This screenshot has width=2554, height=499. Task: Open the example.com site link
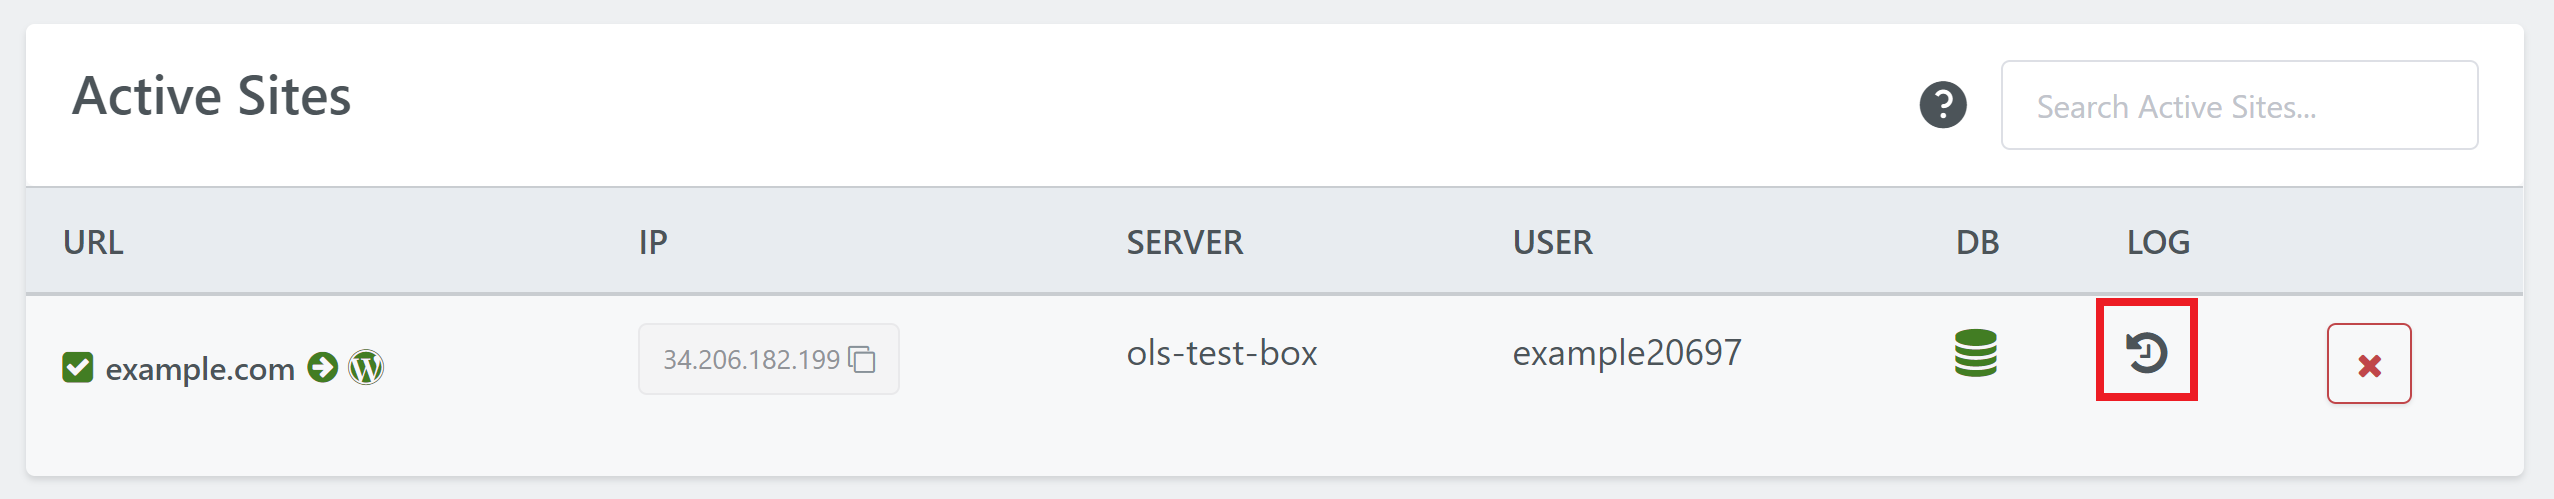pyautogui.click(x=200, y=369)
